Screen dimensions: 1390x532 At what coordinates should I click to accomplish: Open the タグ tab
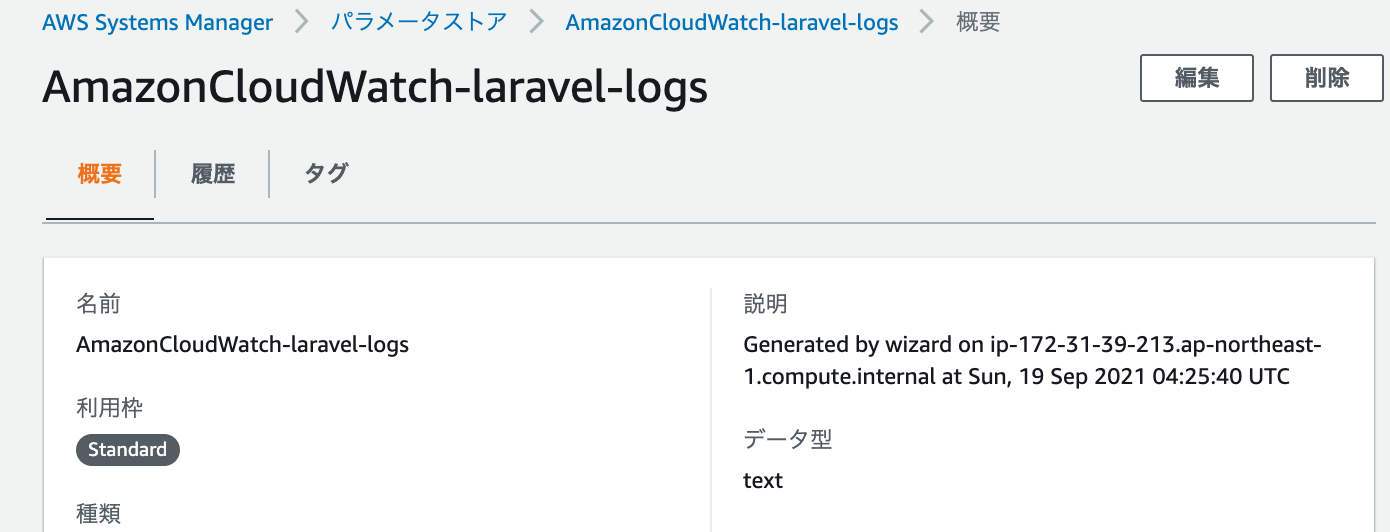(326, 174)
